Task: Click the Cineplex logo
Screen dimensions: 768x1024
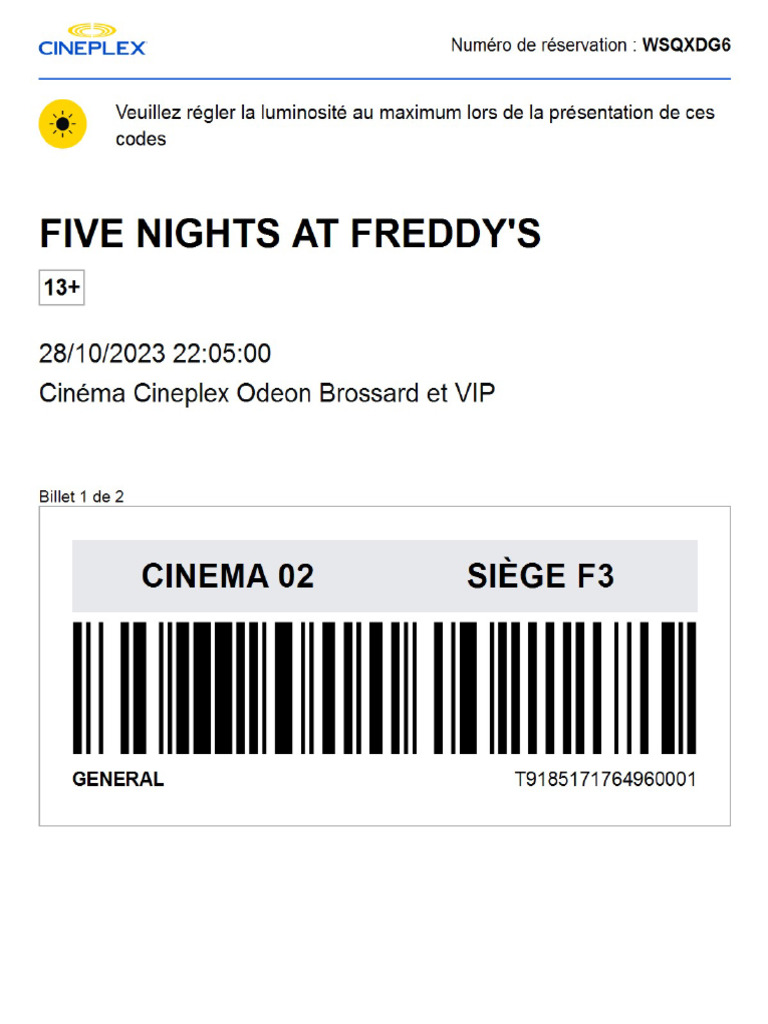Action: (92, 40)
